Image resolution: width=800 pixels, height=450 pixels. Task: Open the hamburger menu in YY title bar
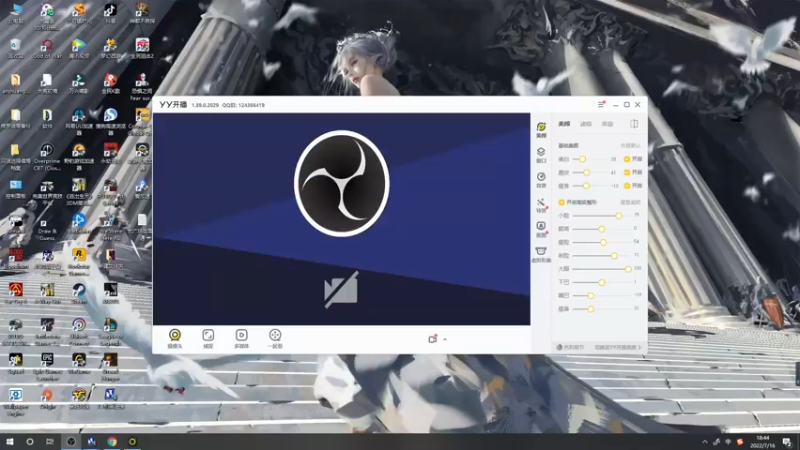click(601, 105)
